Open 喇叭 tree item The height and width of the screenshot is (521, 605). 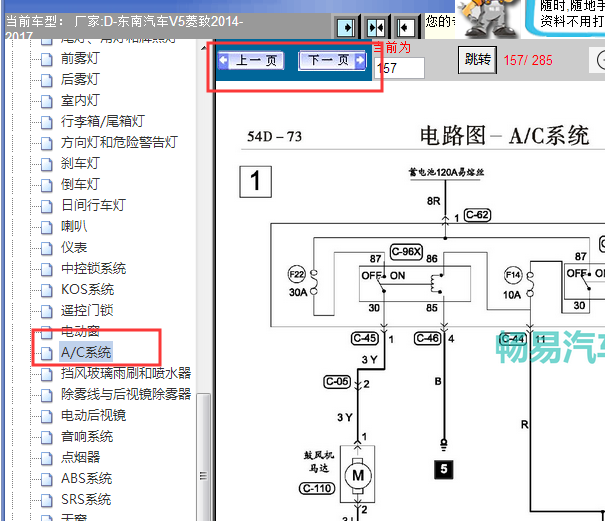[74, 226]
